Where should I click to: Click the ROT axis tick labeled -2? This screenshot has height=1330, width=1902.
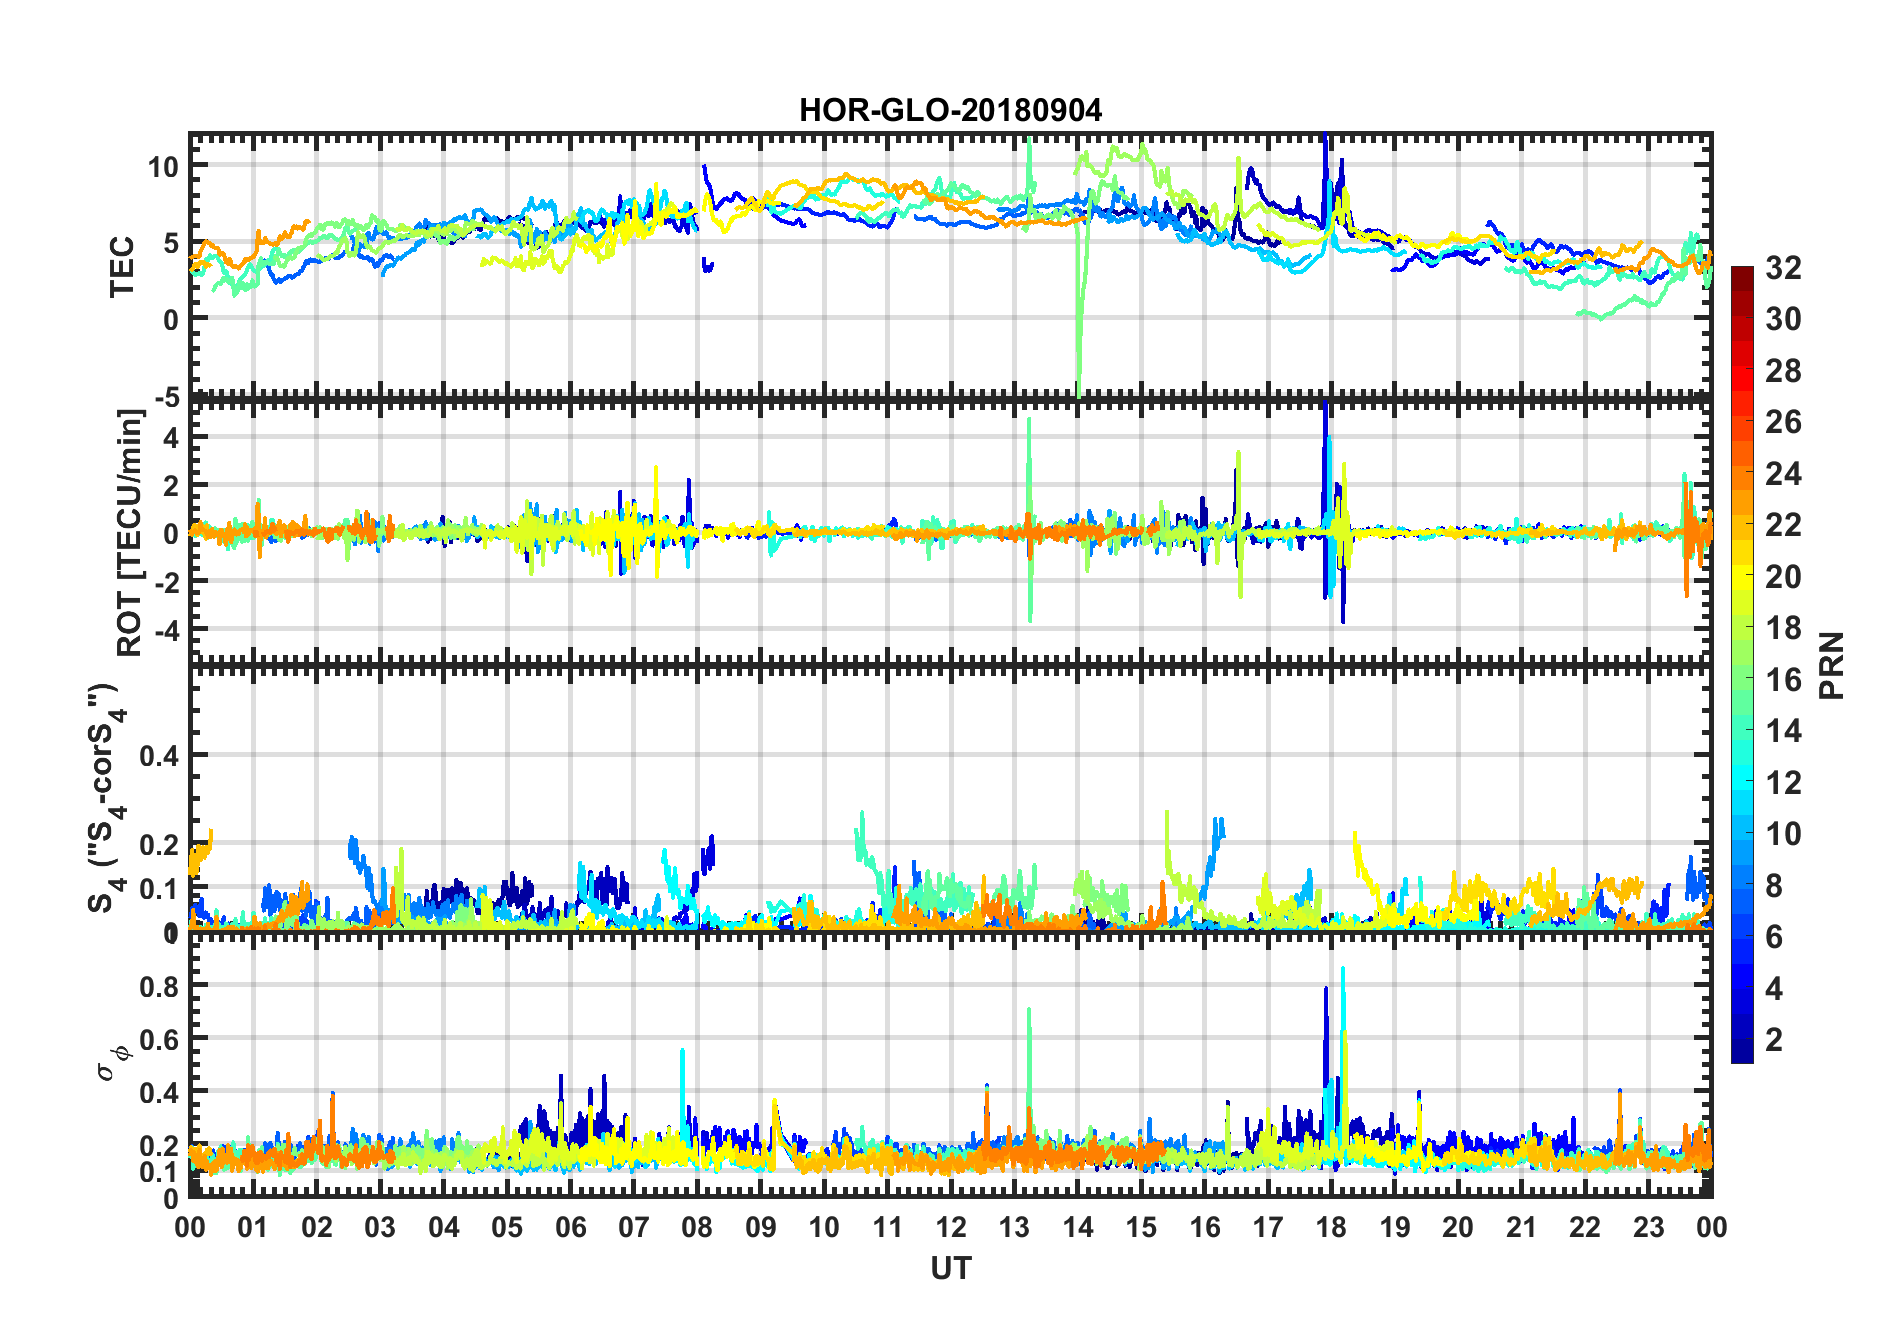click(x=167, y=582)
